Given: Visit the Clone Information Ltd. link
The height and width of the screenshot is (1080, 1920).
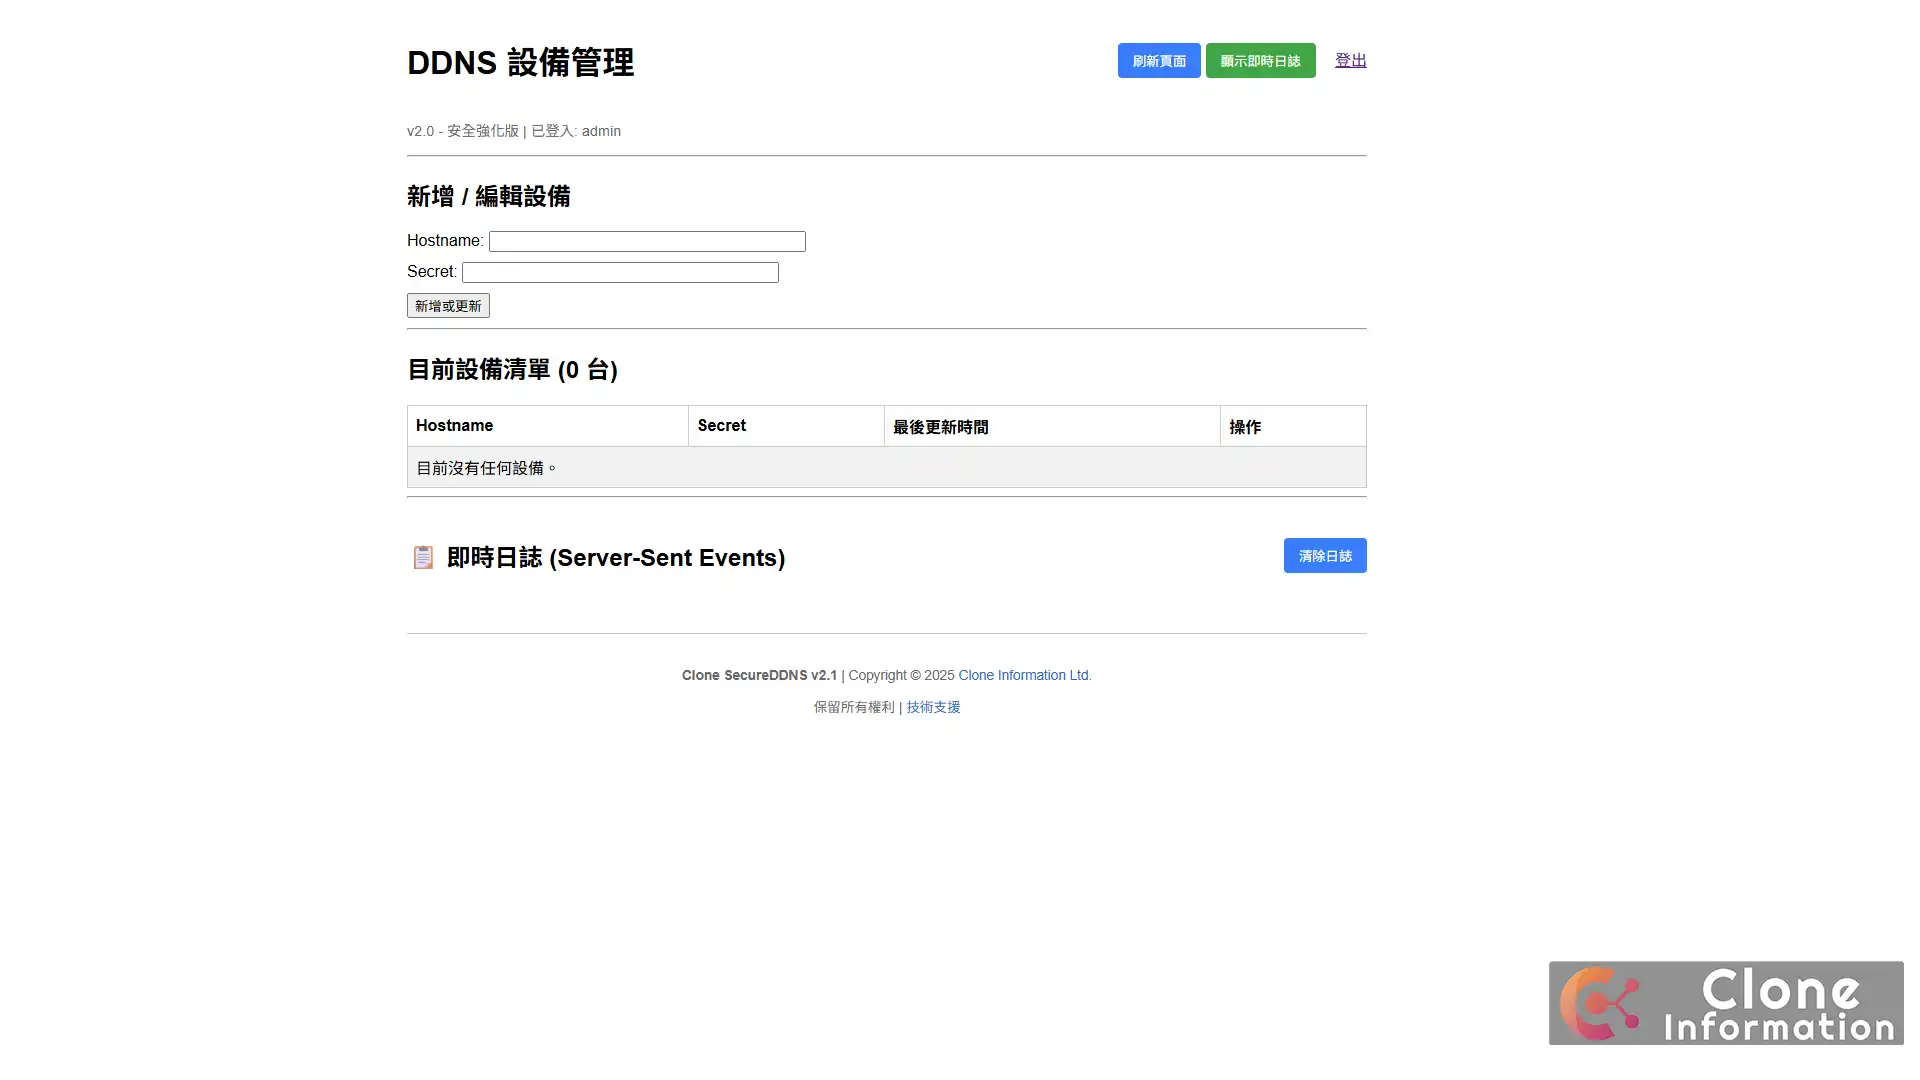Looking at the screenshot, I should coord(1024,675).
